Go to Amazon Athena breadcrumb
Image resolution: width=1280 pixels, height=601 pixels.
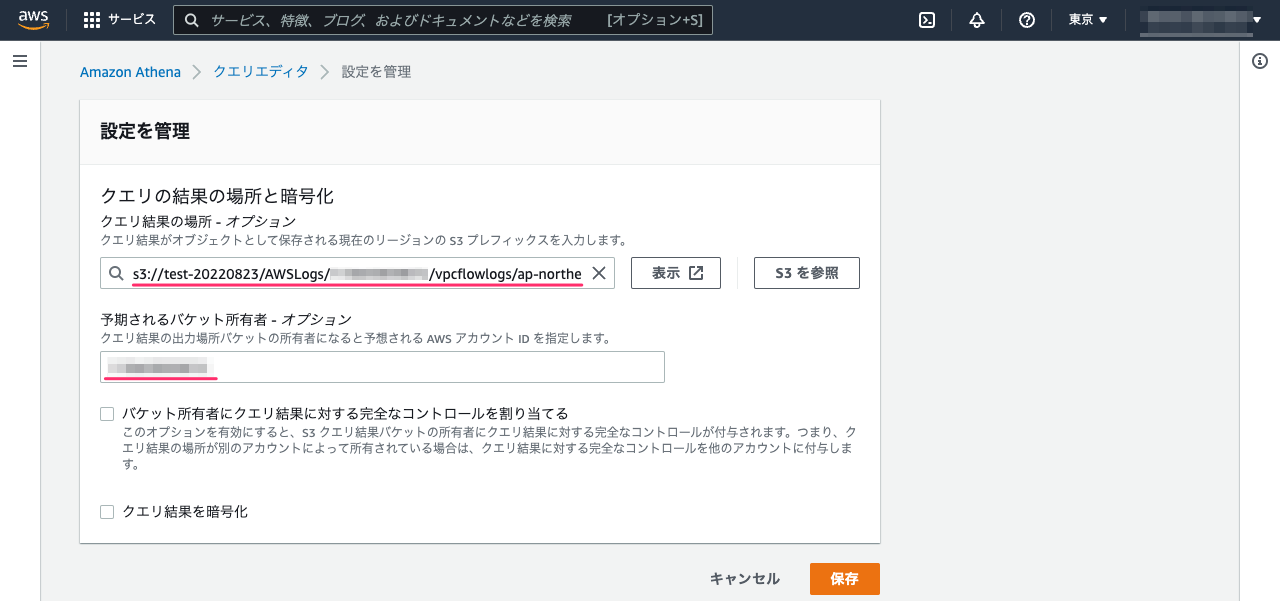pos(130,72)
